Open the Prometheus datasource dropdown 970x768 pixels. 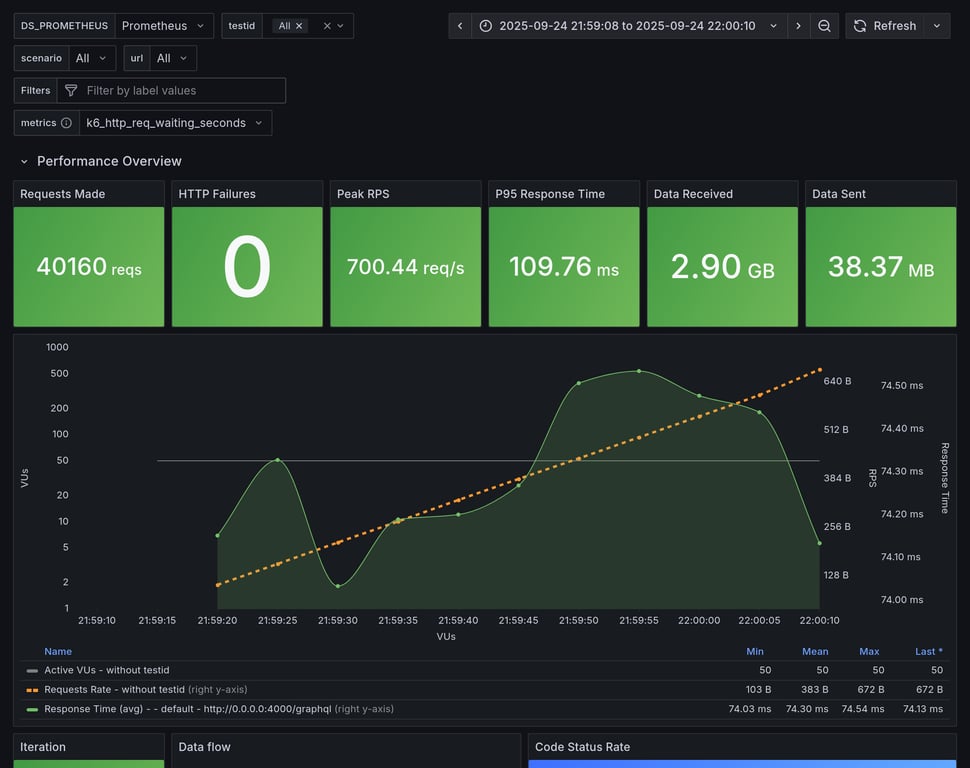(x=163, y=26)
